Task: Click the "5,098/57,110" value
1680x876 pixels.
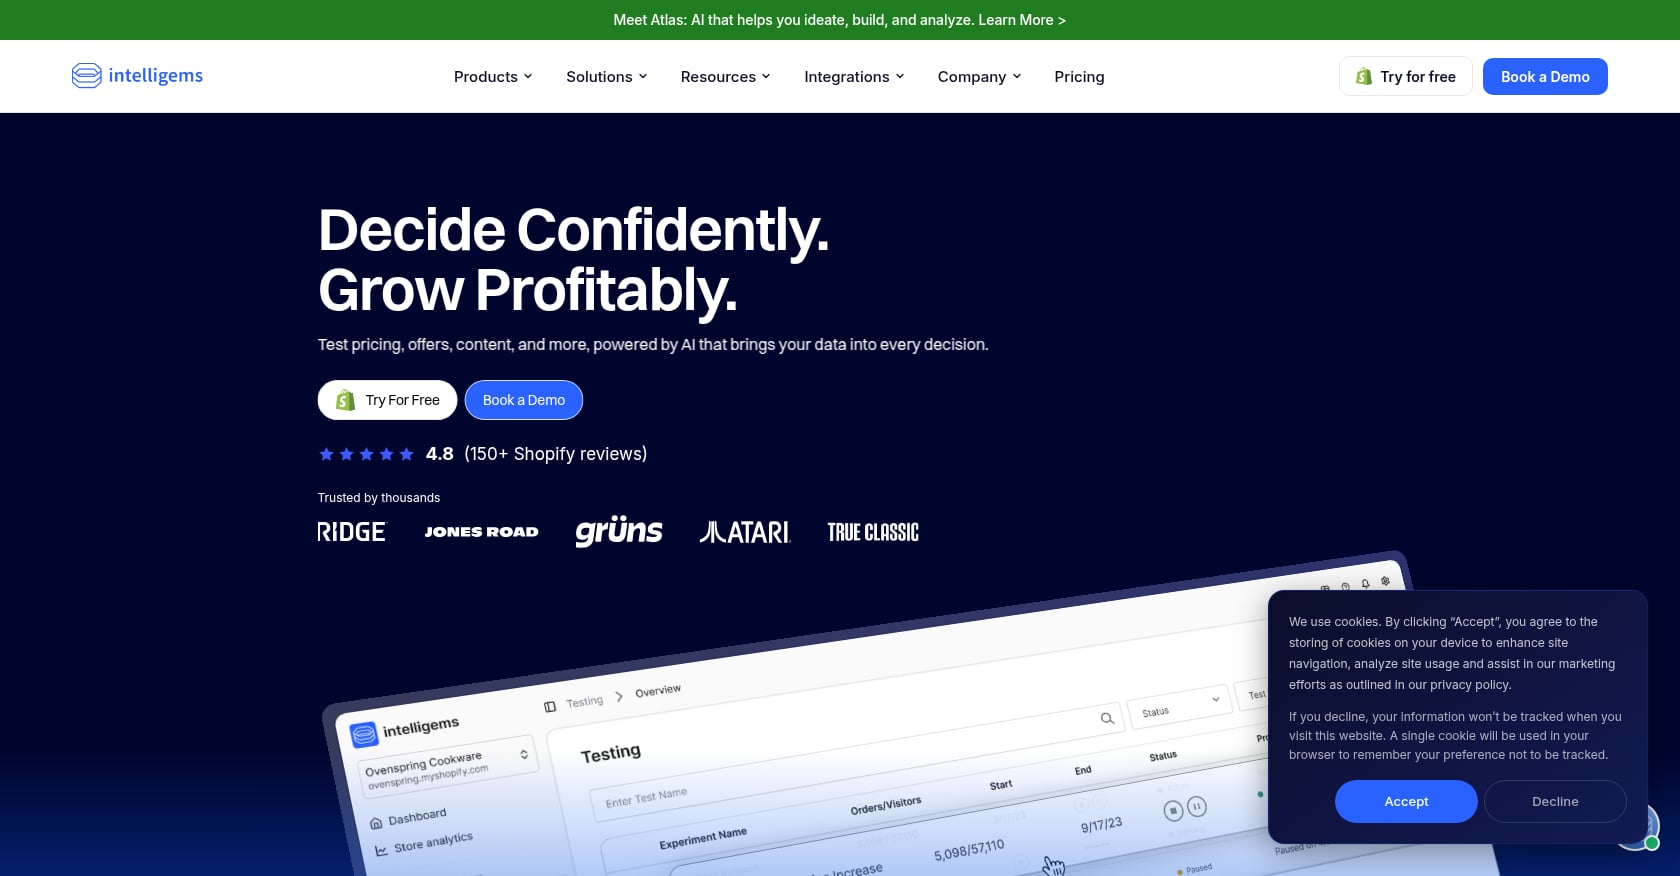Action: [969, 851]
